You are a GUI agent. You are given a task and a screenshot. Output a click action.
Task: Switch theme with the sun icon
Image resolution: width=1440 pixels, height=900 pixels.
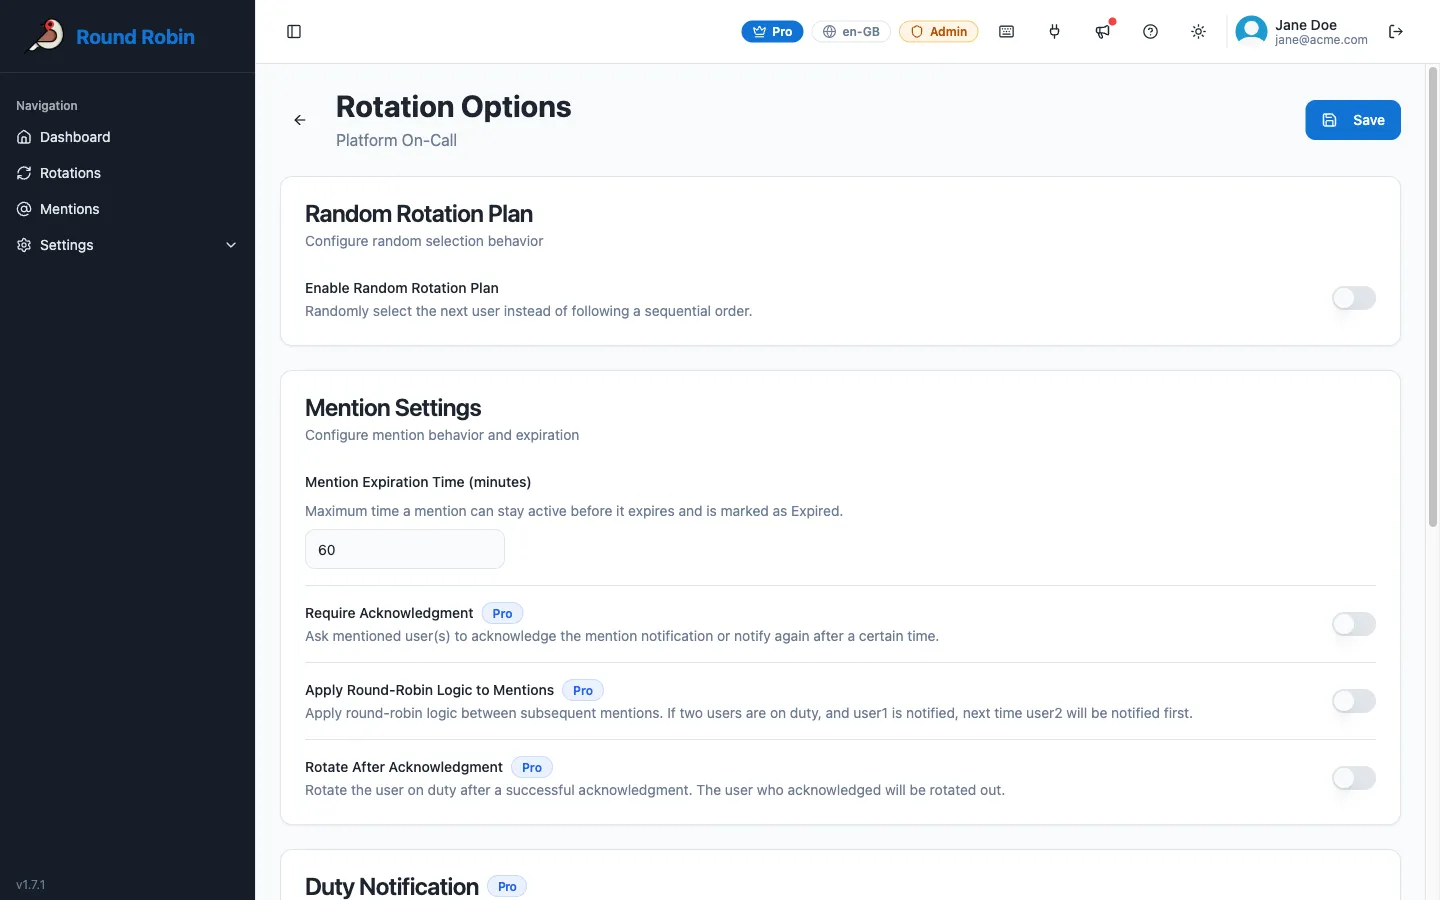tap(1199, 32)
